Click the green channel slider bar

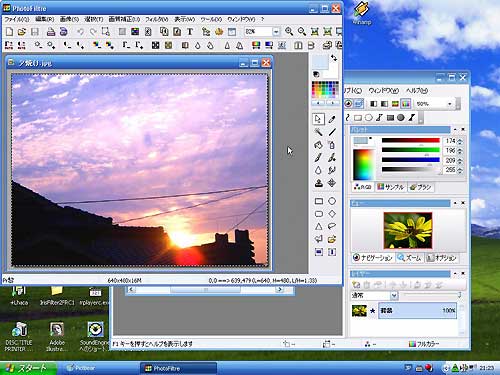pyautogui.click(x=411, y=150)
